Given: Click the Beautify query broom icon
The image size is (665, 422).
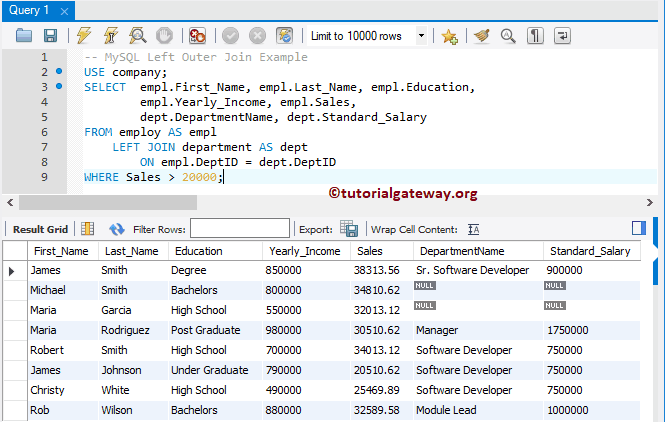Looking at the screenshot, I should tap(481, 36).
